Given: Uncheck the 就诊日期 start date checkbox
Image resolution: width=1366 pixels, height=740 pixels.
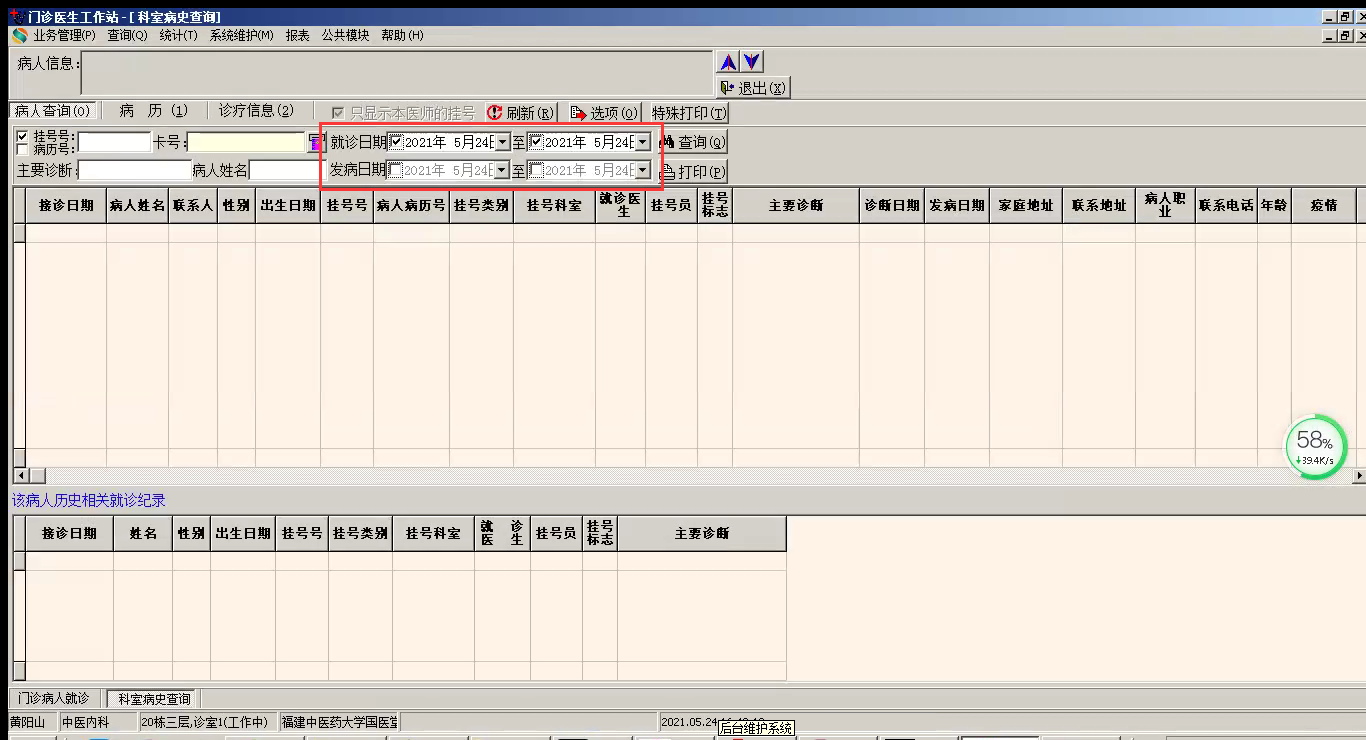Looking at the screenshot, I should [x=396, y=142].
